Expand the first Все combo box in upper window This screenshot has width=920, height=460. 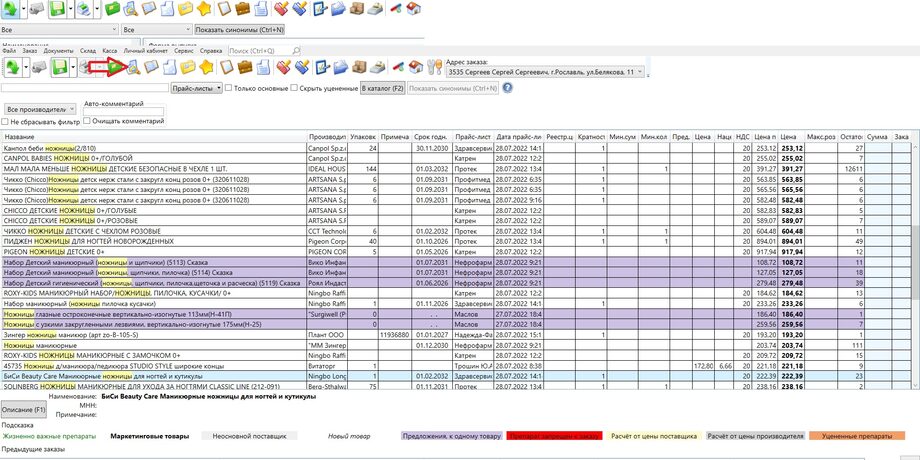(x=60, y=29)
